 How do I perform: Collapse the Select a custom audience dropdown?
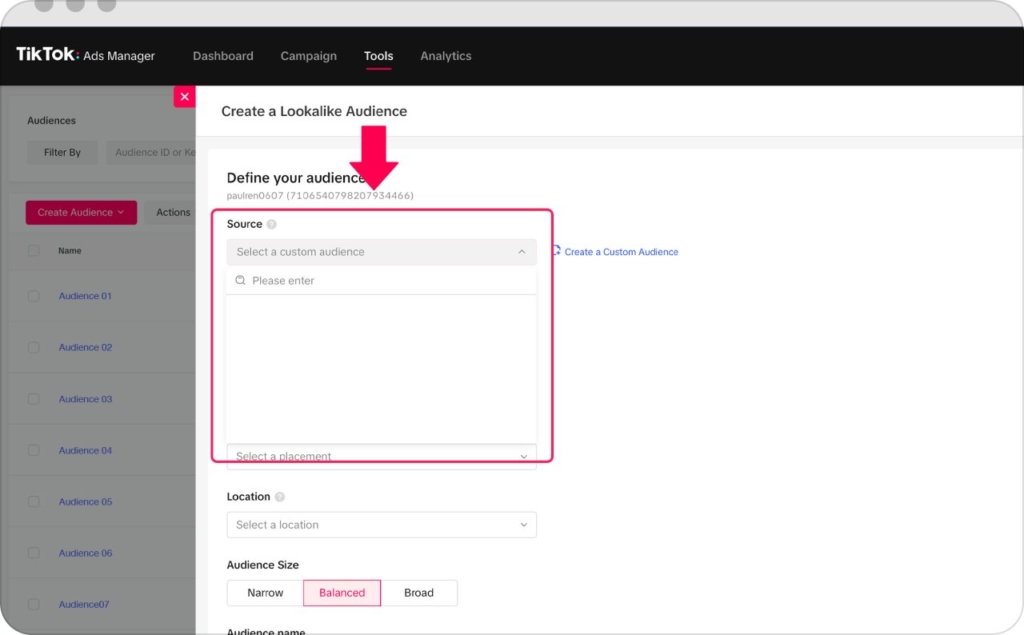[521, 251]
